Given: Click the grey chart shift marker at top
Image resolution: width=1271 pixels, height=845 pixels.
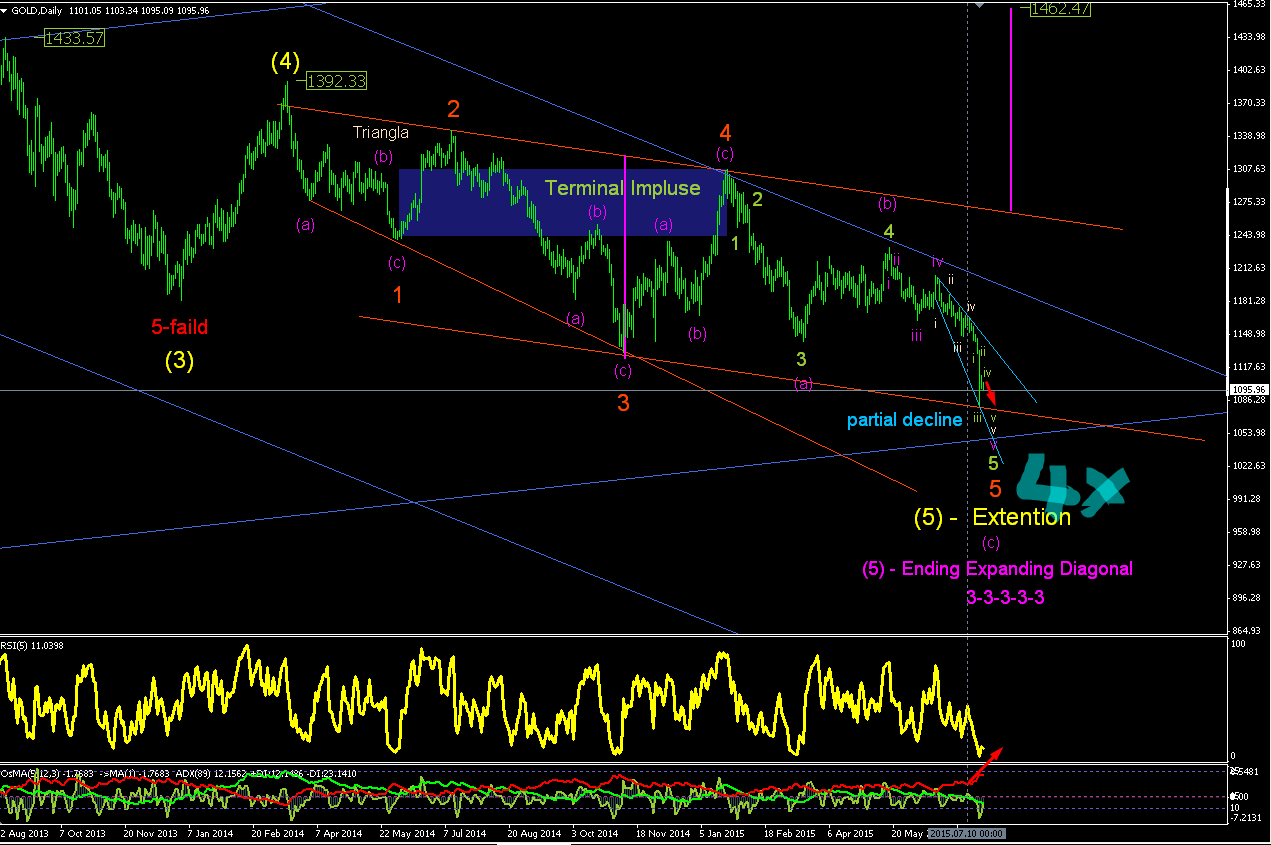Looking at the screenshot, I should point(980,4).
